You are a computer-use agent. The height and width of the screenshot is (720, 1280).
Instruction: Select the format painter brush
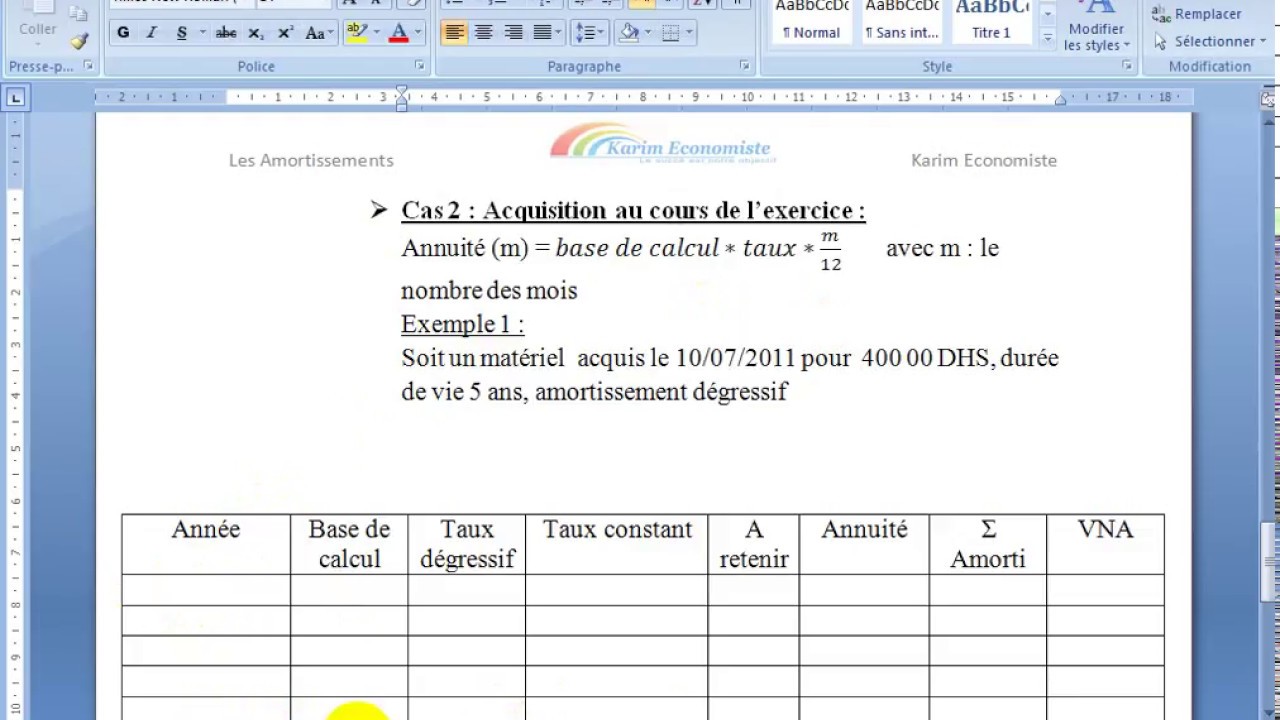coord(79,41)
